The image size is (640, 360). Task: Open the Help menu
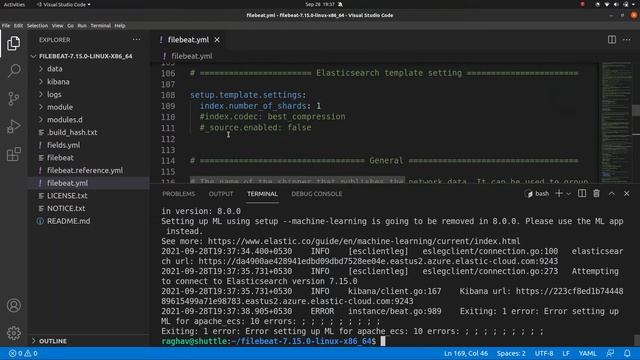[120, 25]
